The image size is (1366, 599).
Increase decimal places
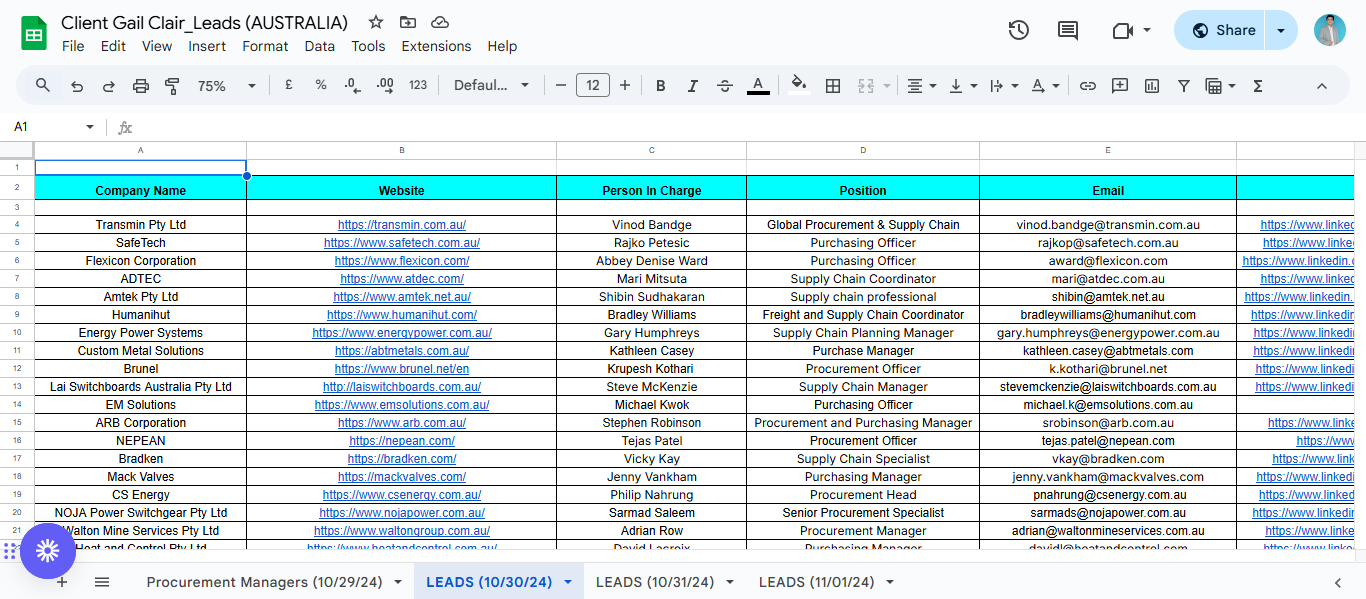click(x=385, y=85)
